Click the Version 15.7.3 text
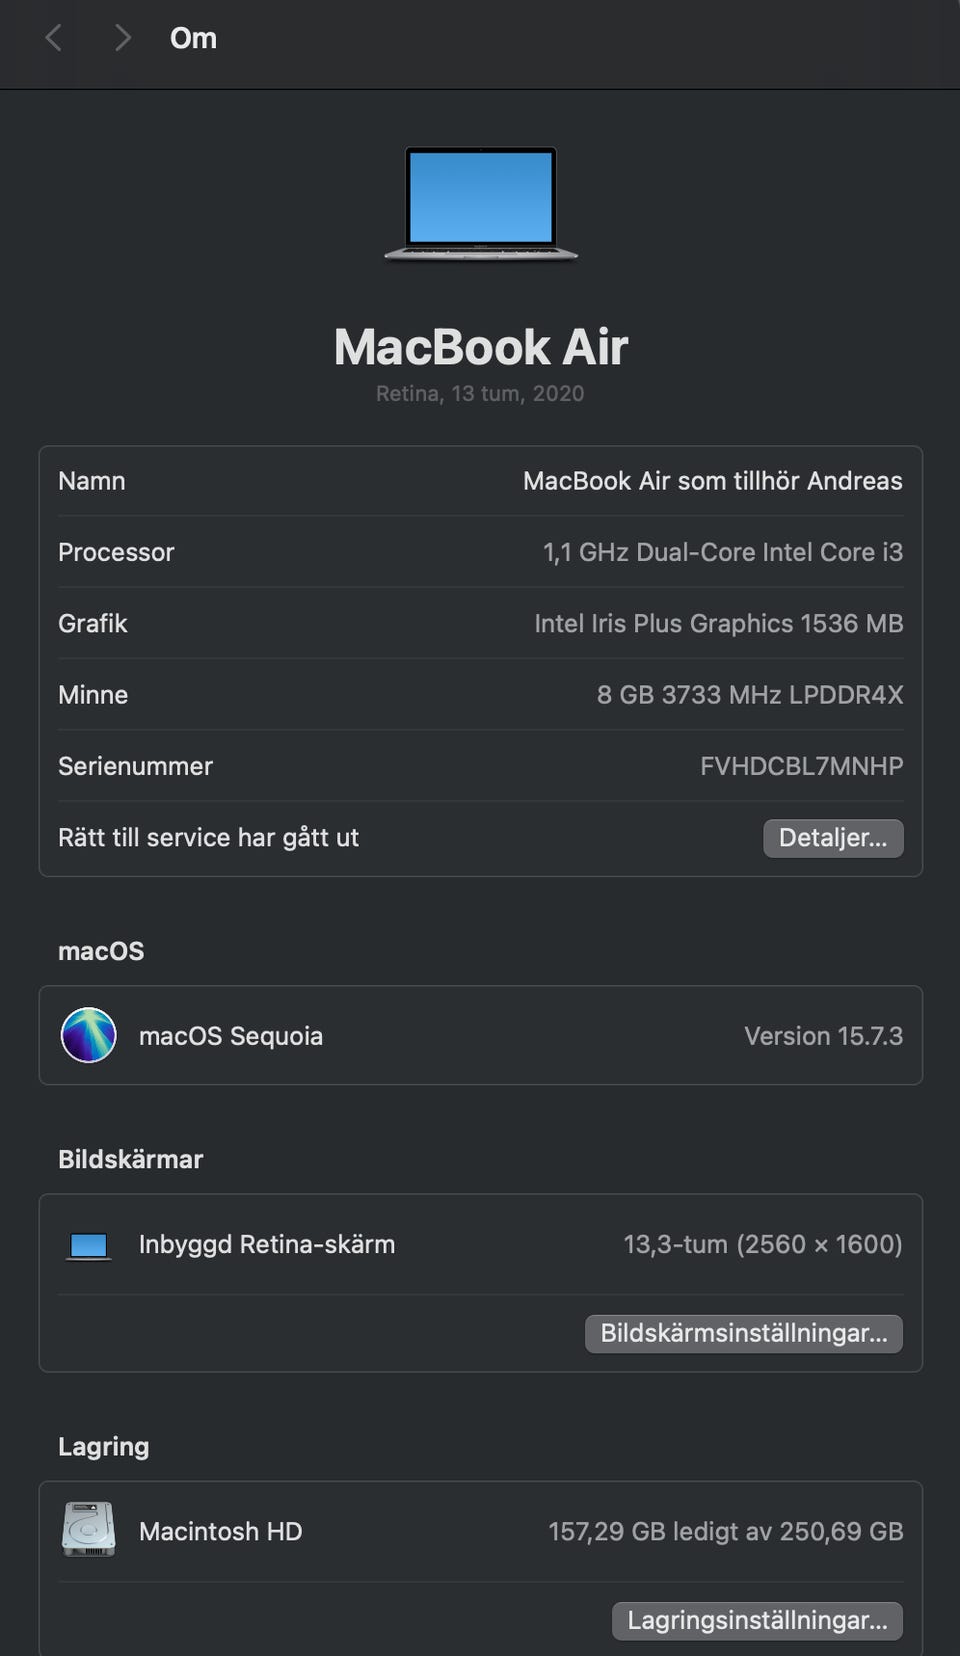 click(823, 1036)
